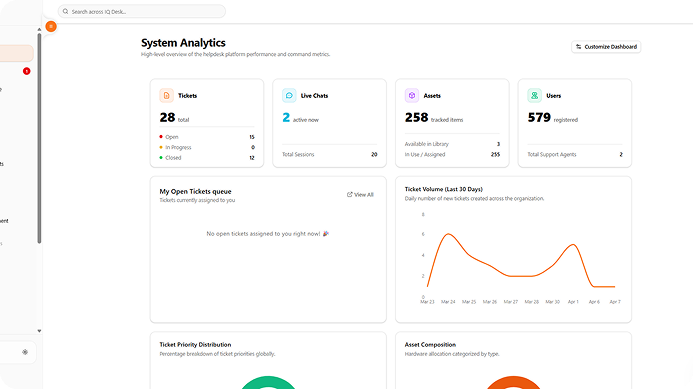Screen dimensions: 693x389
Task: Click the Mar 24 peak on ticket chart
Action: click(x=448, y=234)
